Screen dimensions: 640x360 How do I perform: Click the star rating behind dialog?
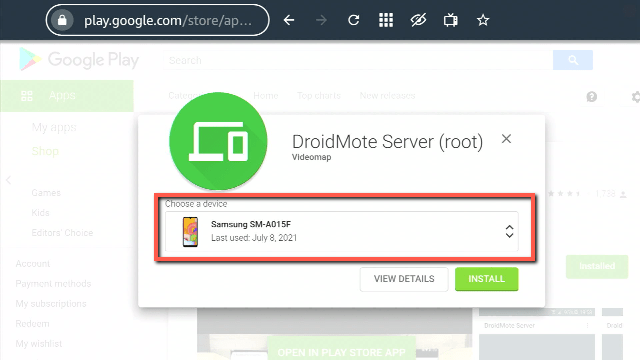[x=564, y=194]
